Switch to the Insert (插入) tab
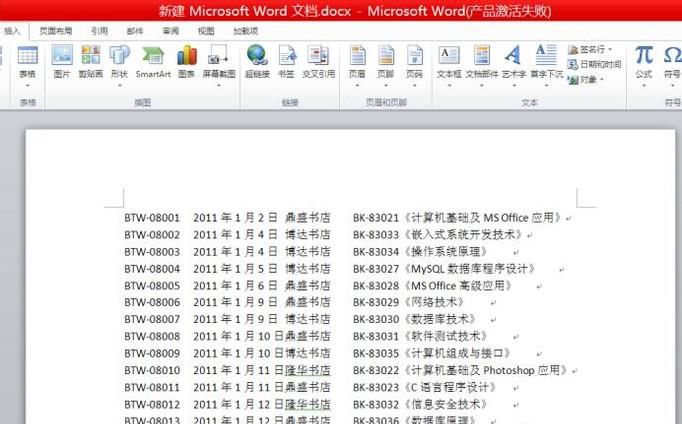 [x=12, y=31]
